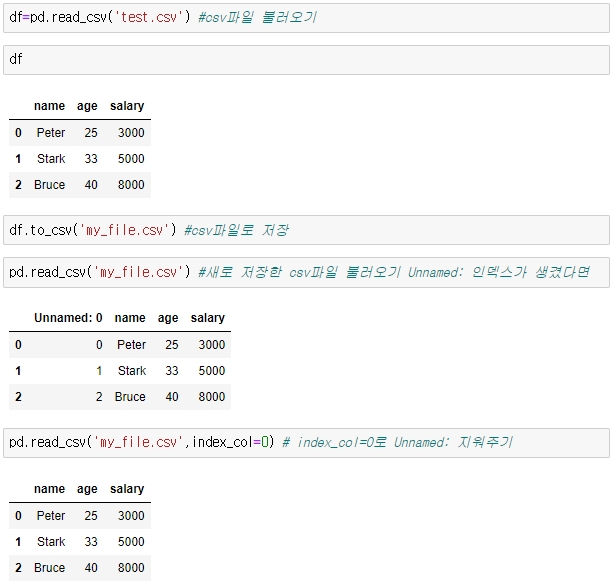Click age 33 in the Unnamed table

tap(172, 371)
